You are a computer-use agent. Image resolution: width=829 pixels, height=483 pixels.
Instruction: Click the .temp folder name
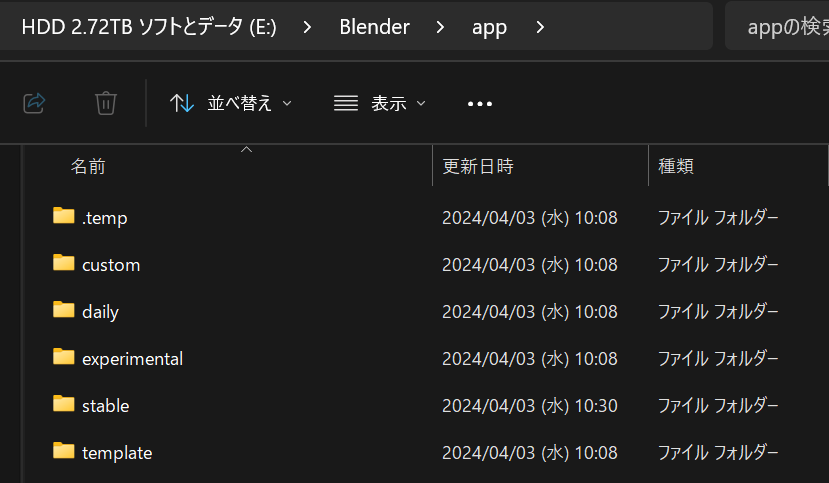(x=105, y=218)
